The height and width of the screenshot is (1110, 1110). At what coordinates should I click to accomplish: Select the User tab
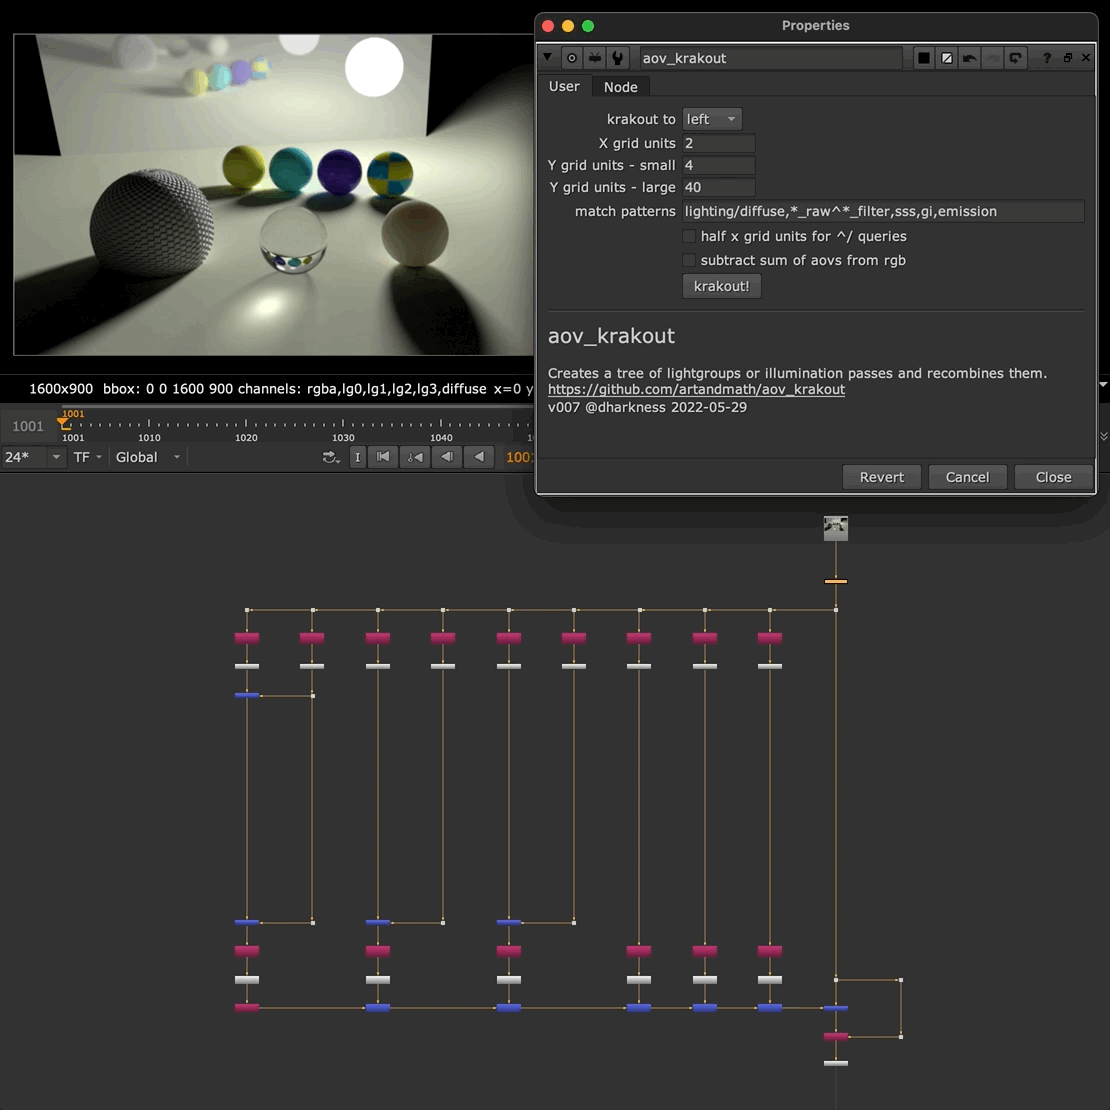(564, 87)
